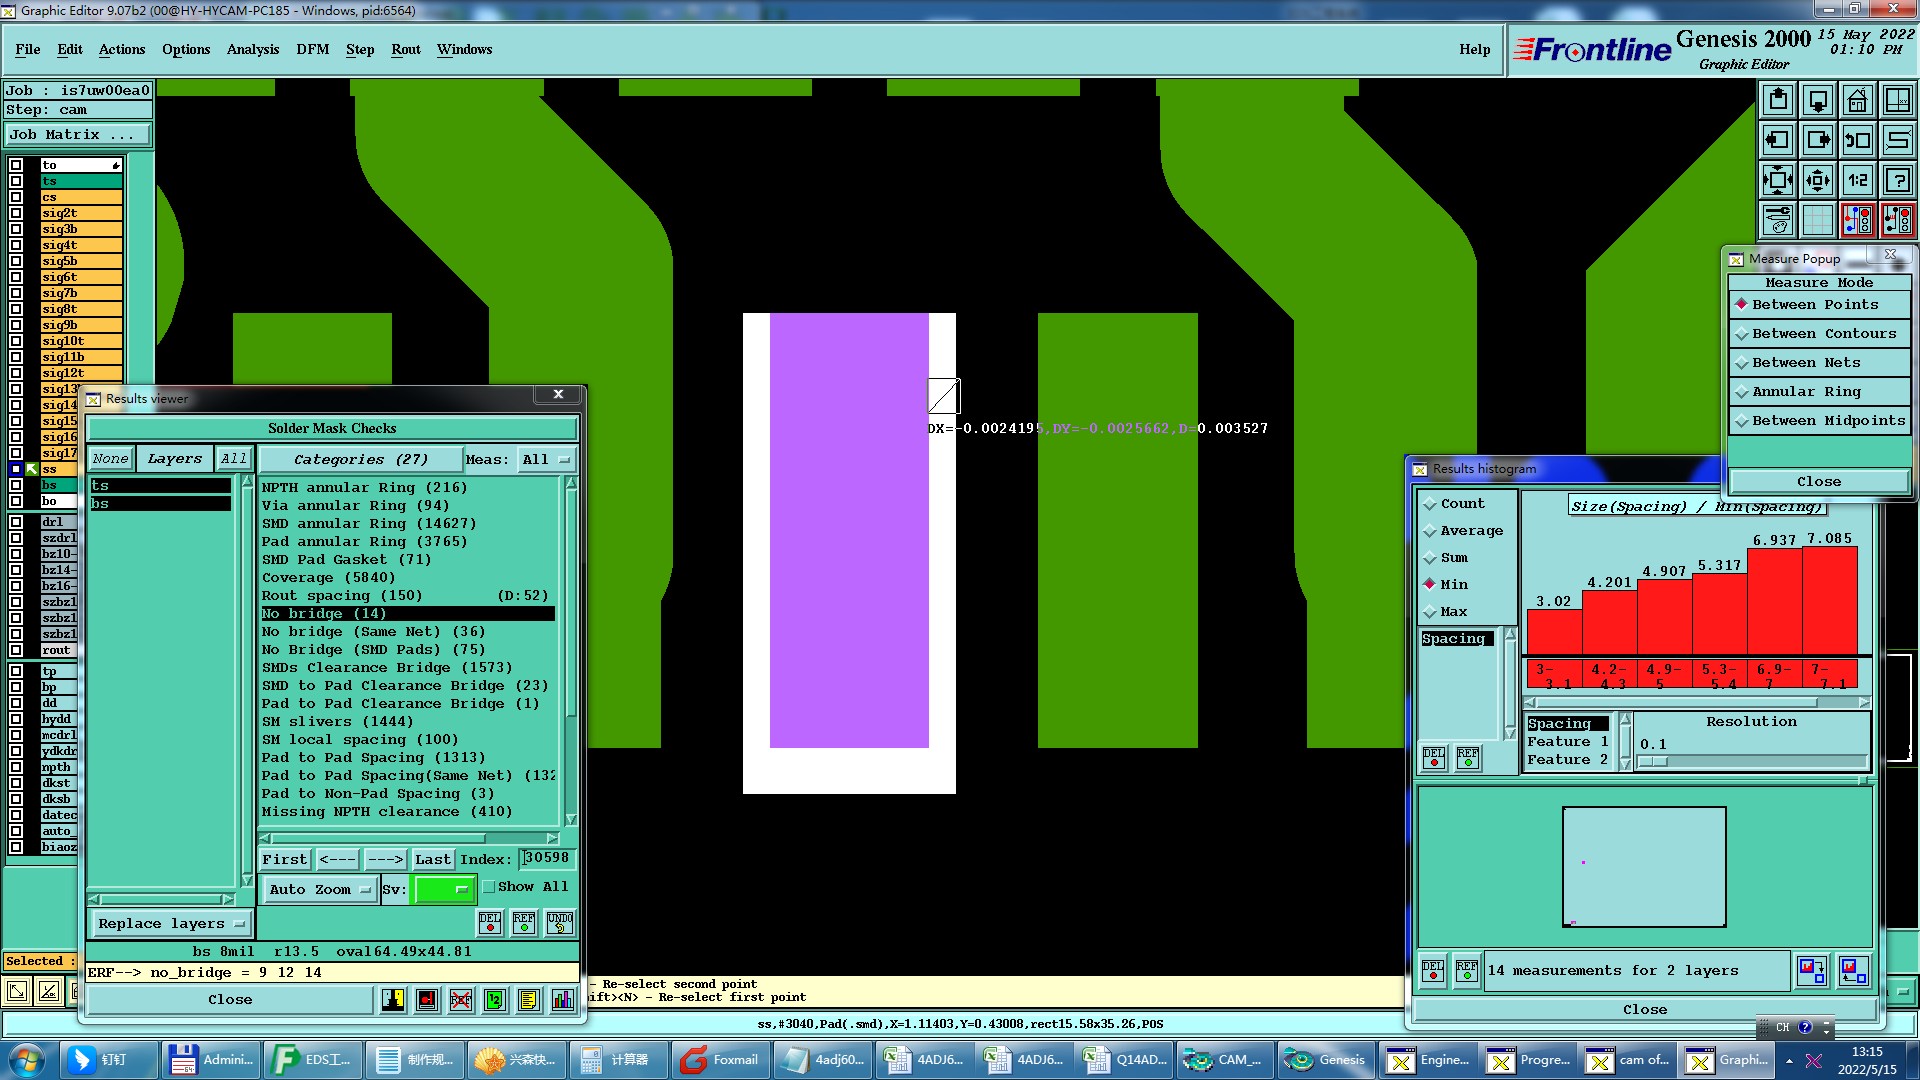Click the DEL icon in Results viewer
Screen dimensions: 1920x1080
coord(490,922)
